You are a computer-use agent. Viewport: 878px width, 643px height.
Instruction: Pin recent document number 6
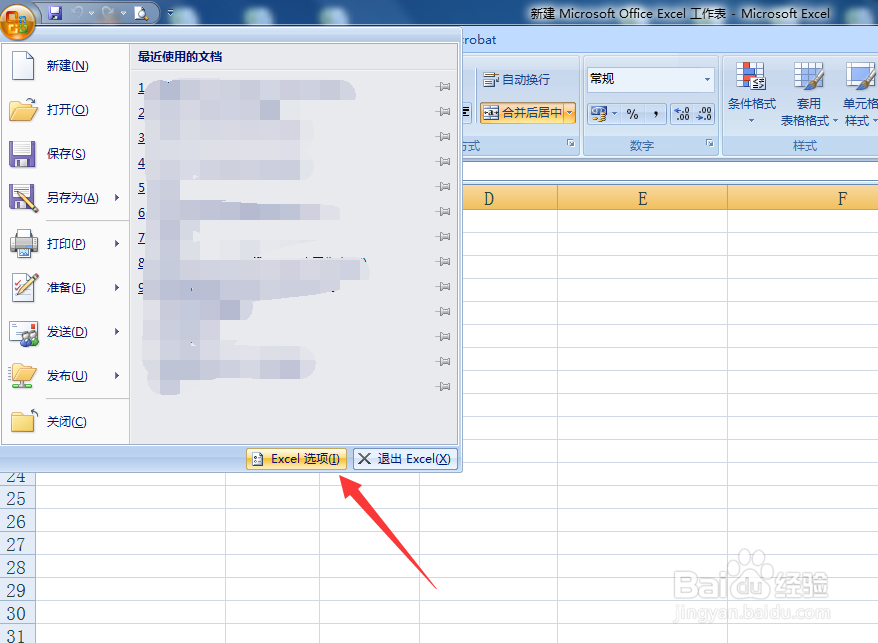(443, 212)
